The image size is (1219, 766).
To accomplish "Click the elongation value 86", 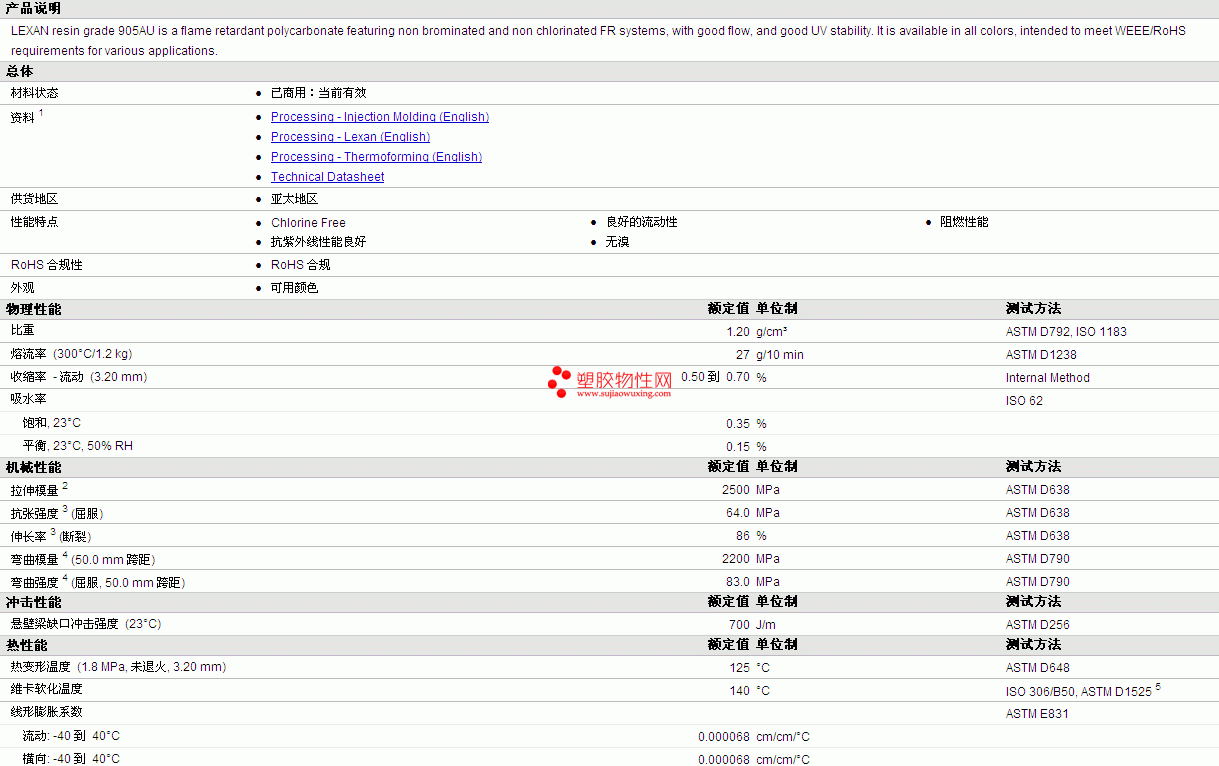I will [x=743, y=536].
